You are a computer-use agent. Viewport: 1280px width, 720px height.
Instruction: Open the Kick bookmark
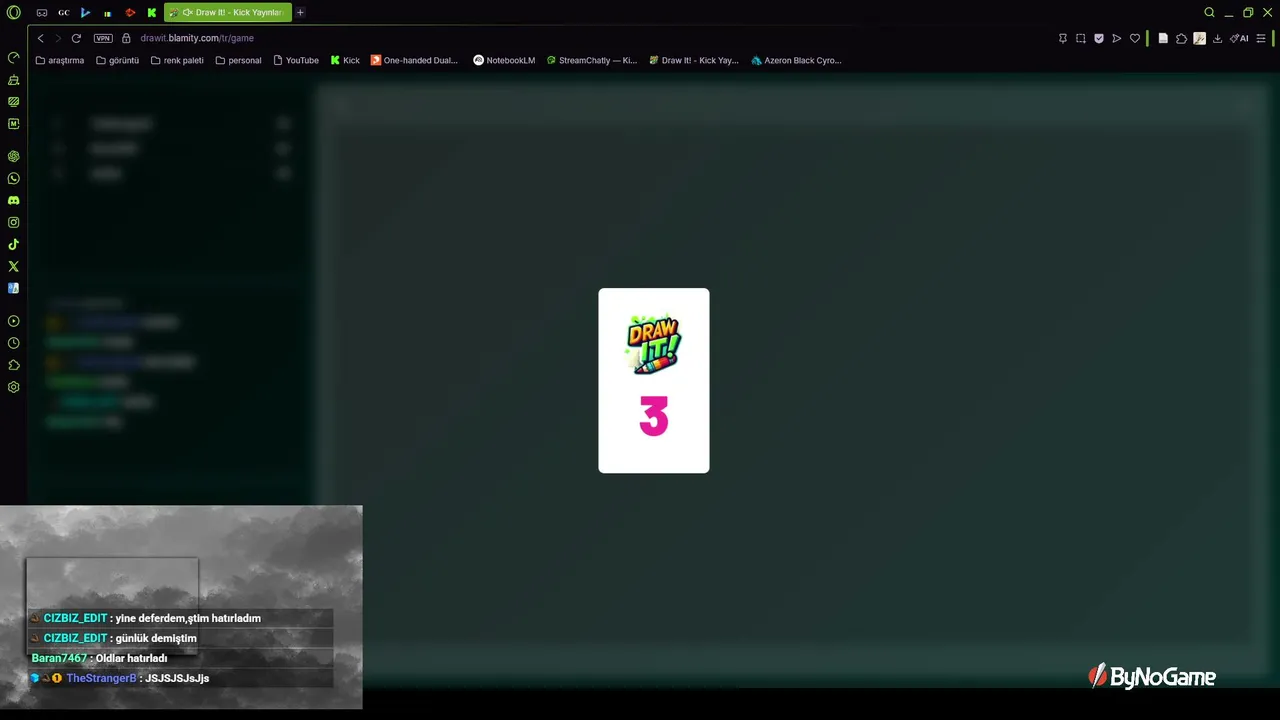(345, 60)
